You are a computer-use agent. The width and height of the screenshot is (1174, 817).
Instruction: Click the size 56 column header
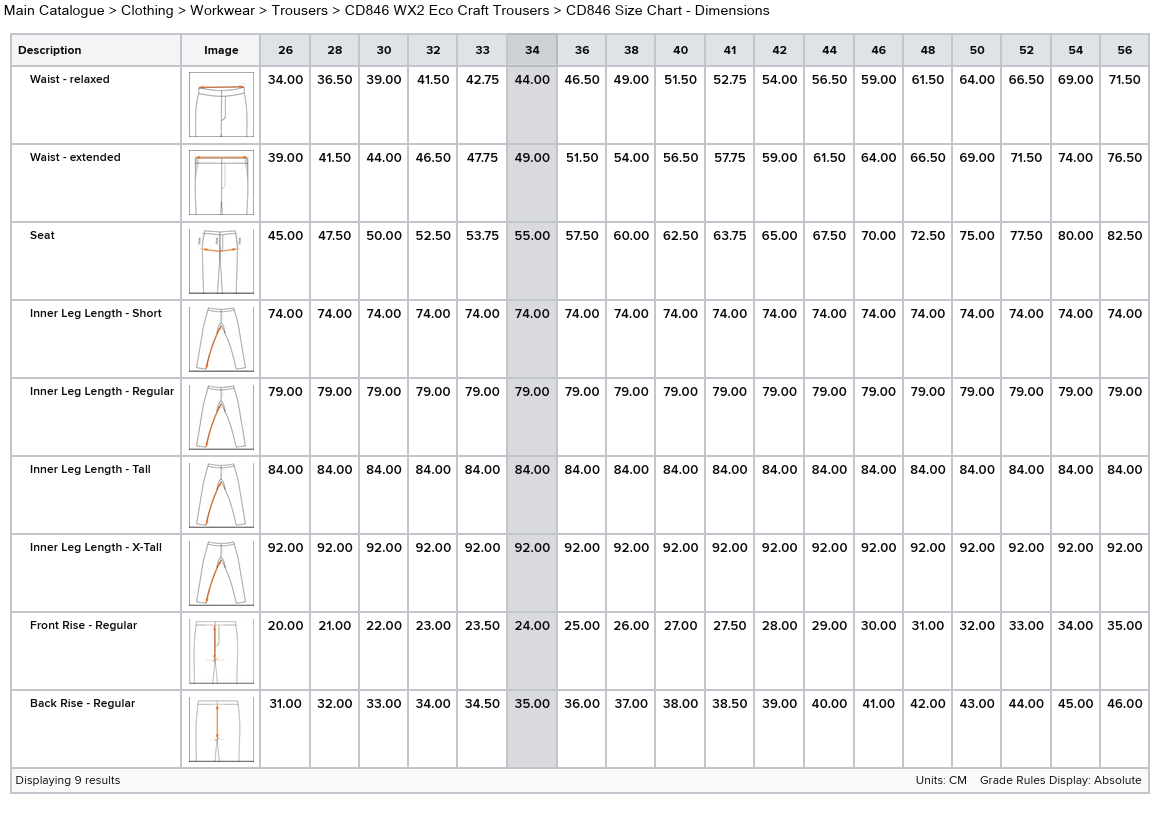[1125, 50]
